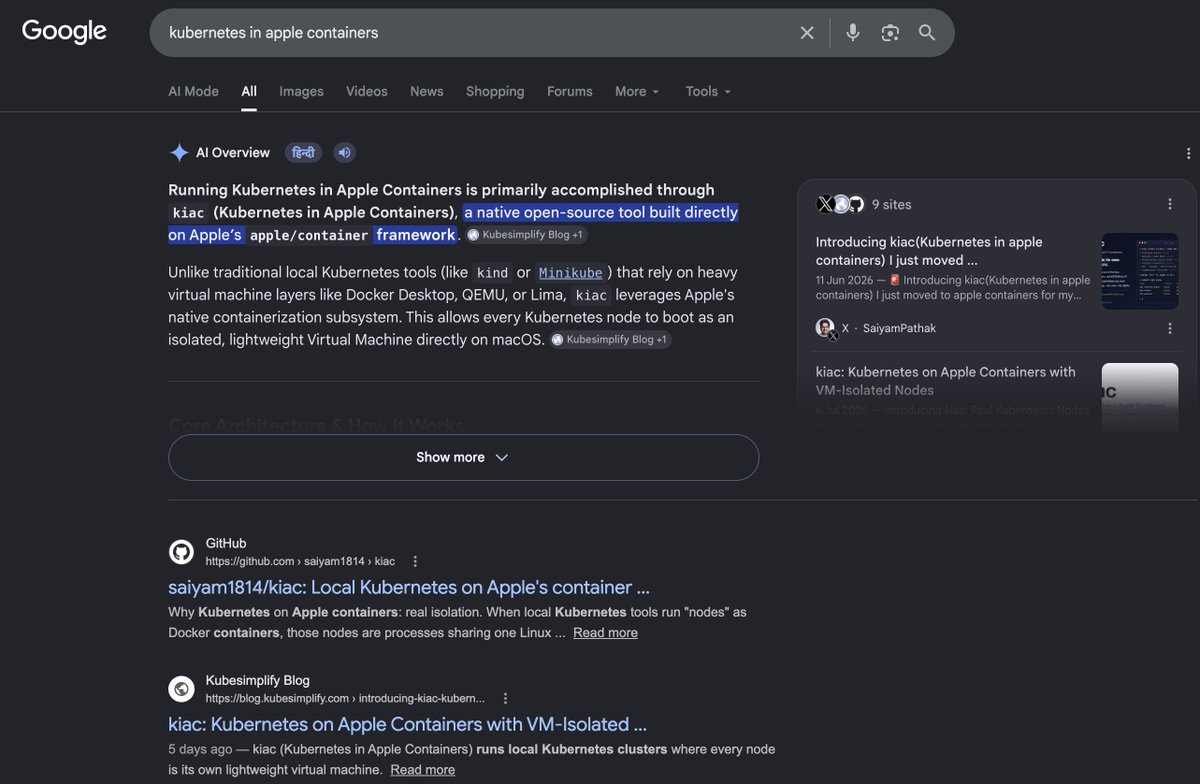1200x784 pixels.
Task: Open Google Lens image search
Action: pos(890,33)
